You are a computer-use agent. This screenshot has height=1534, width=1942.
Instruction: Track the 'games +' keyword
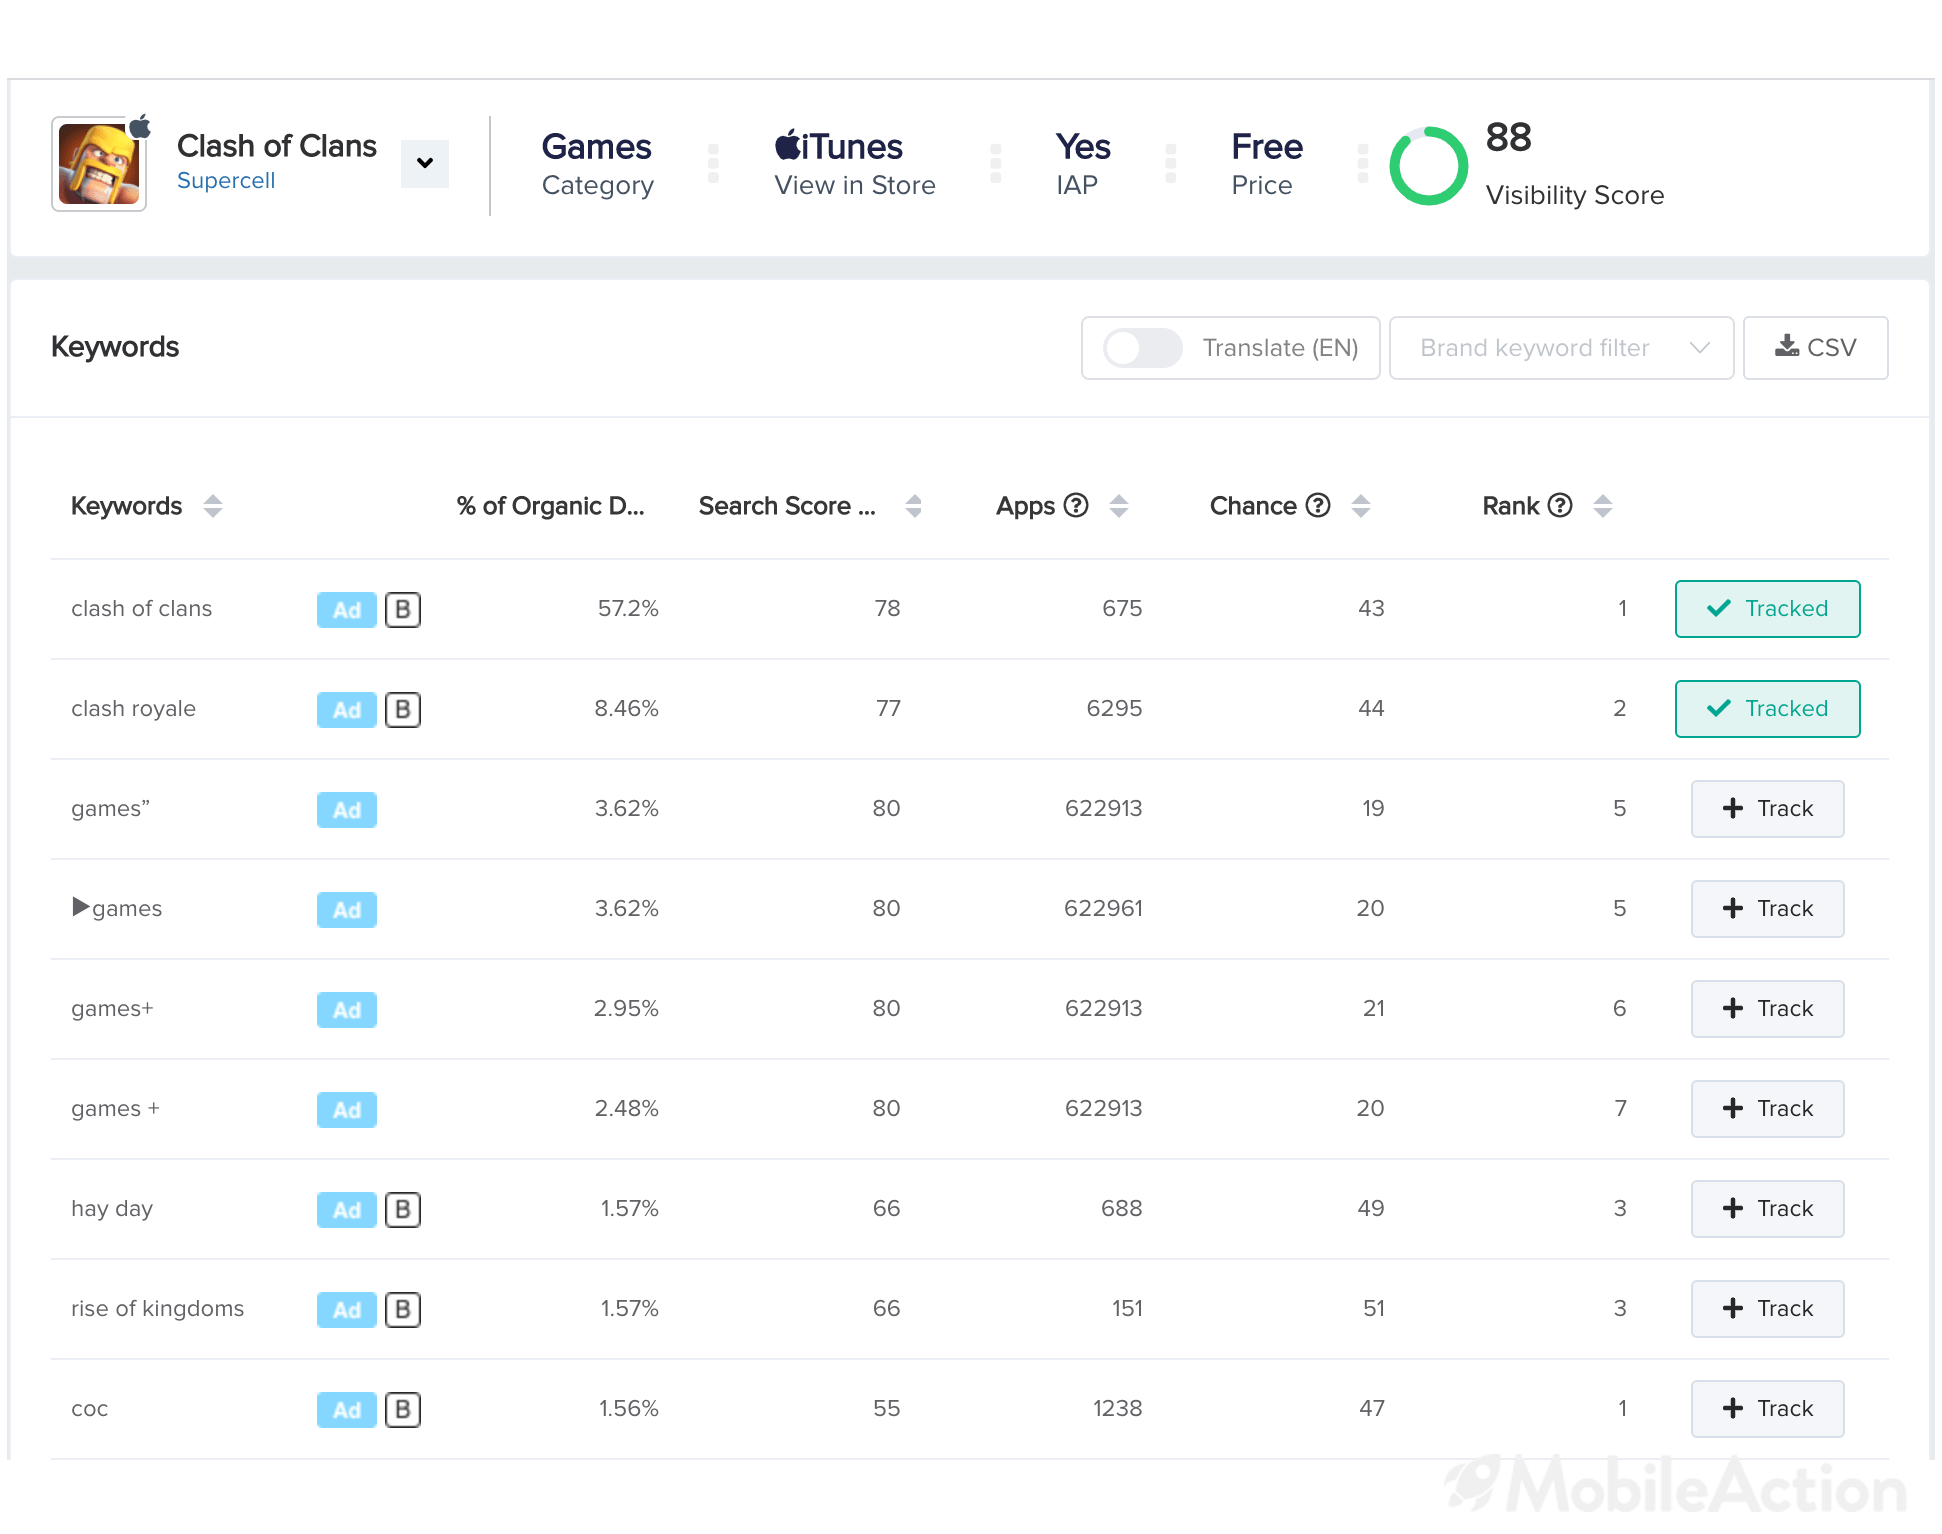point(1767,1109)
